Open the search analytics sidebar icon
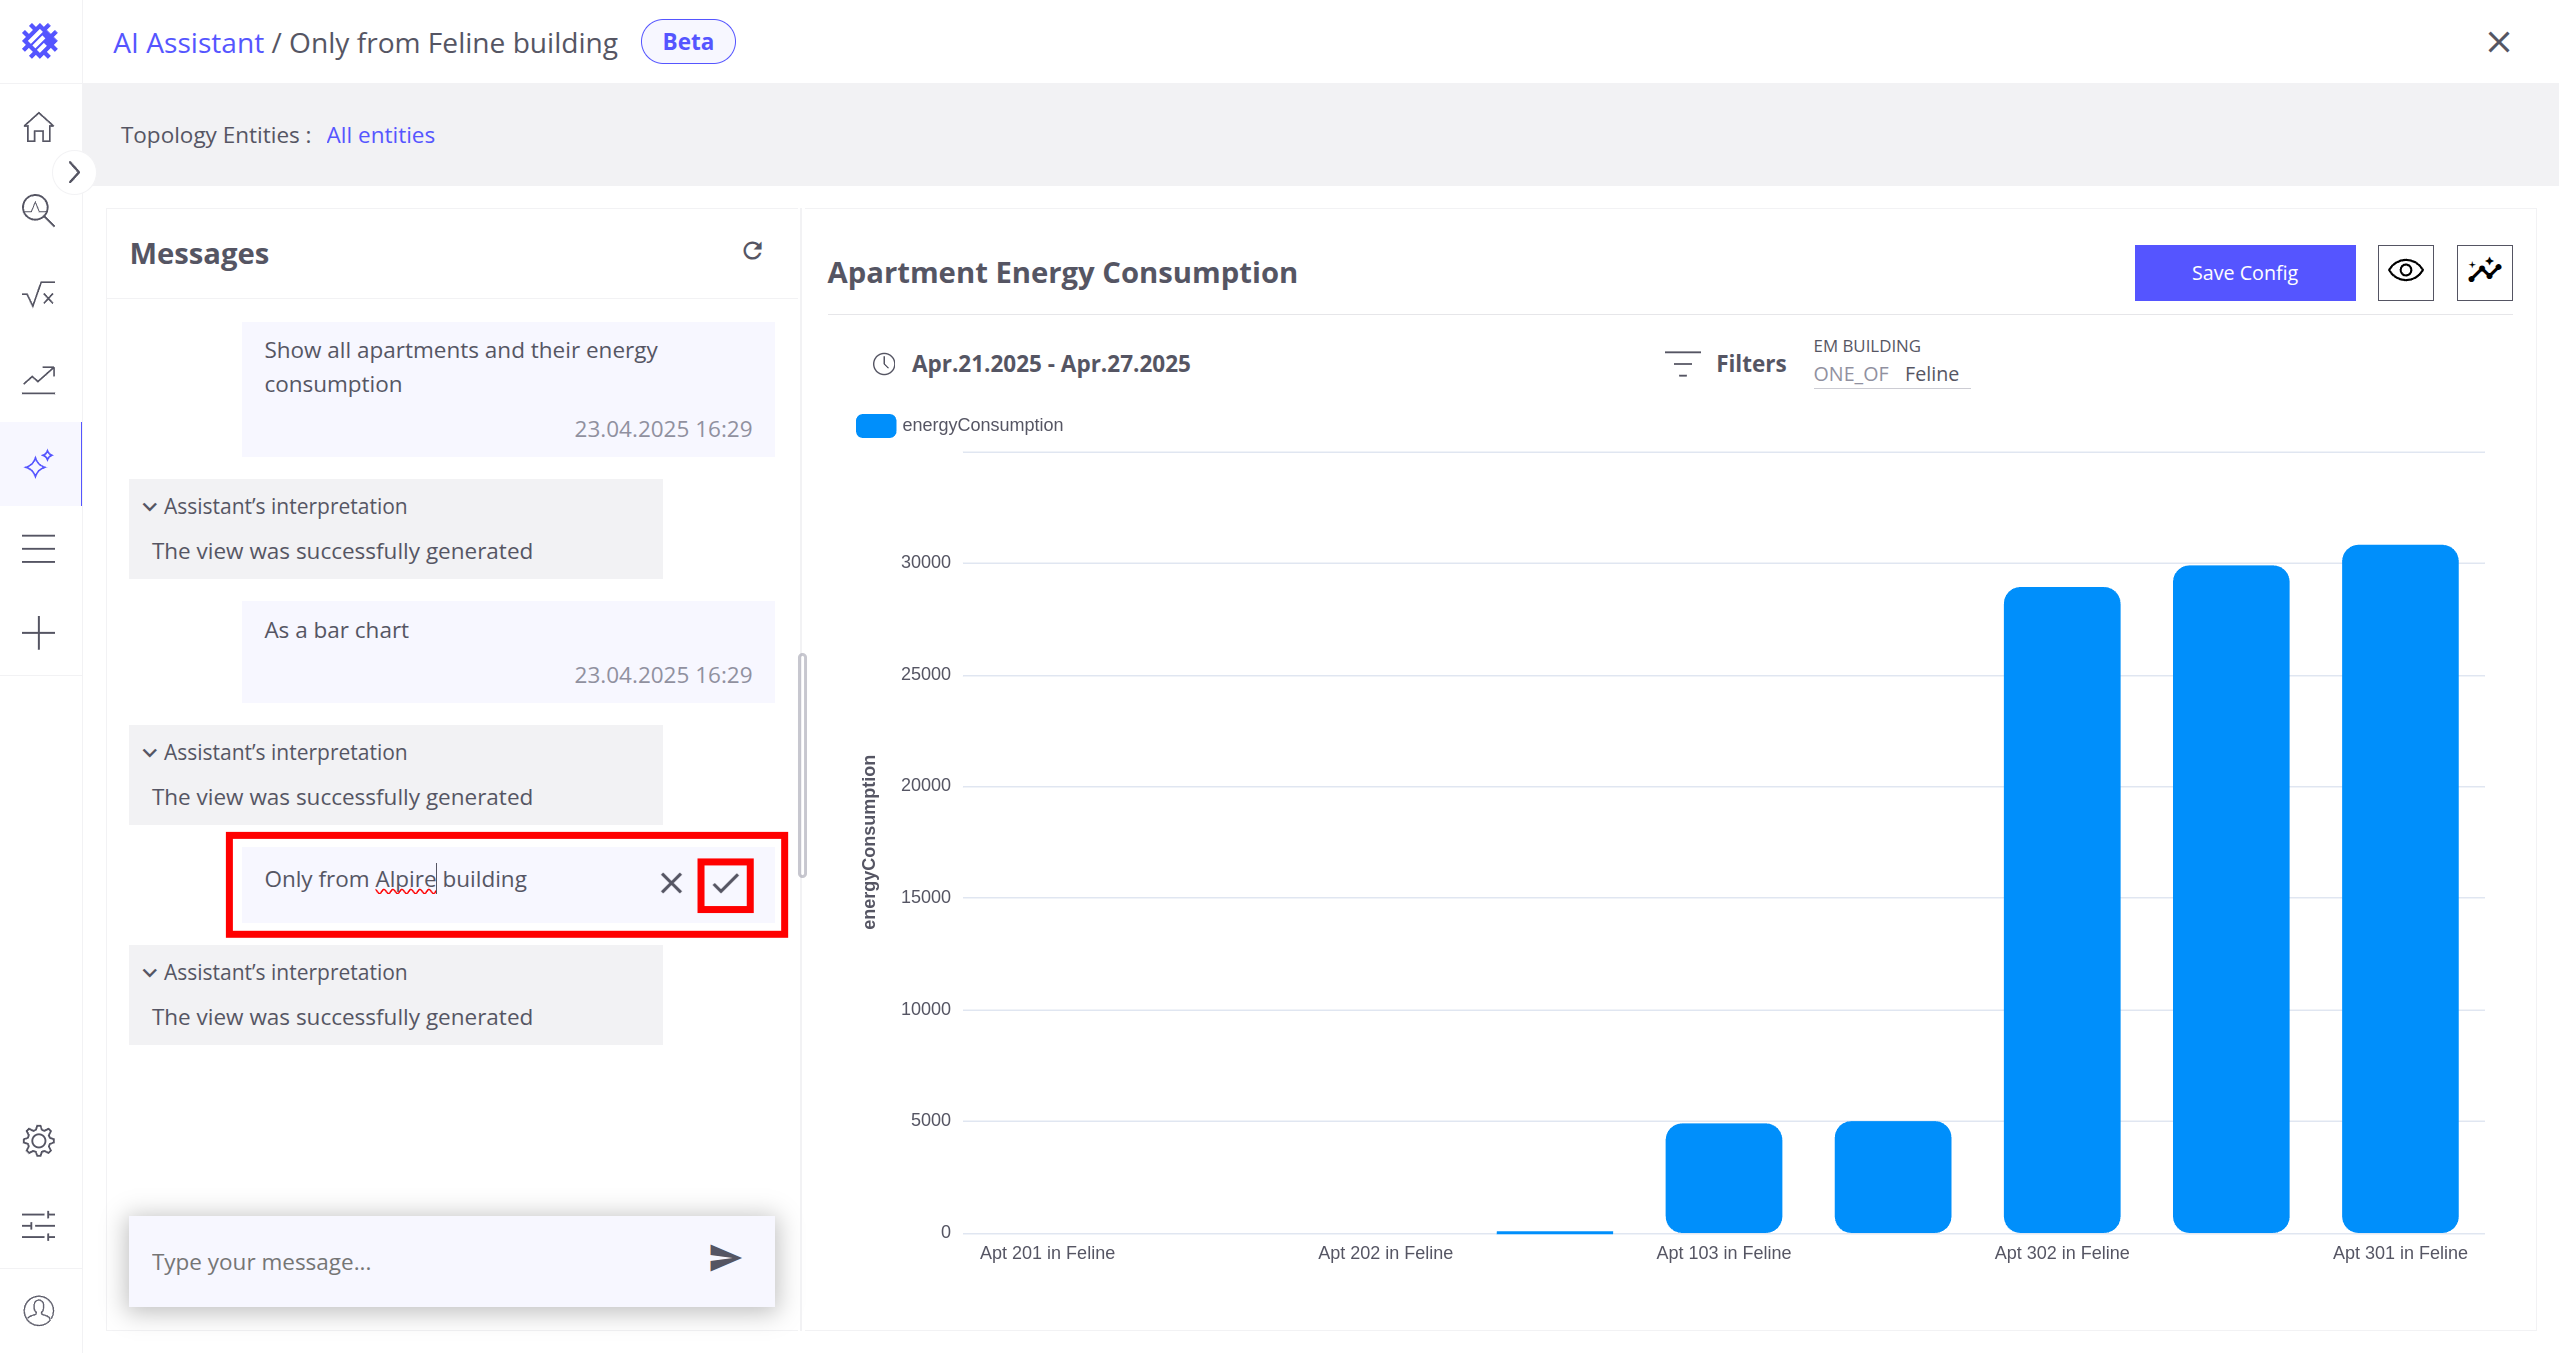This screenshot has height=1353, width=2559. tap(39, 210)
